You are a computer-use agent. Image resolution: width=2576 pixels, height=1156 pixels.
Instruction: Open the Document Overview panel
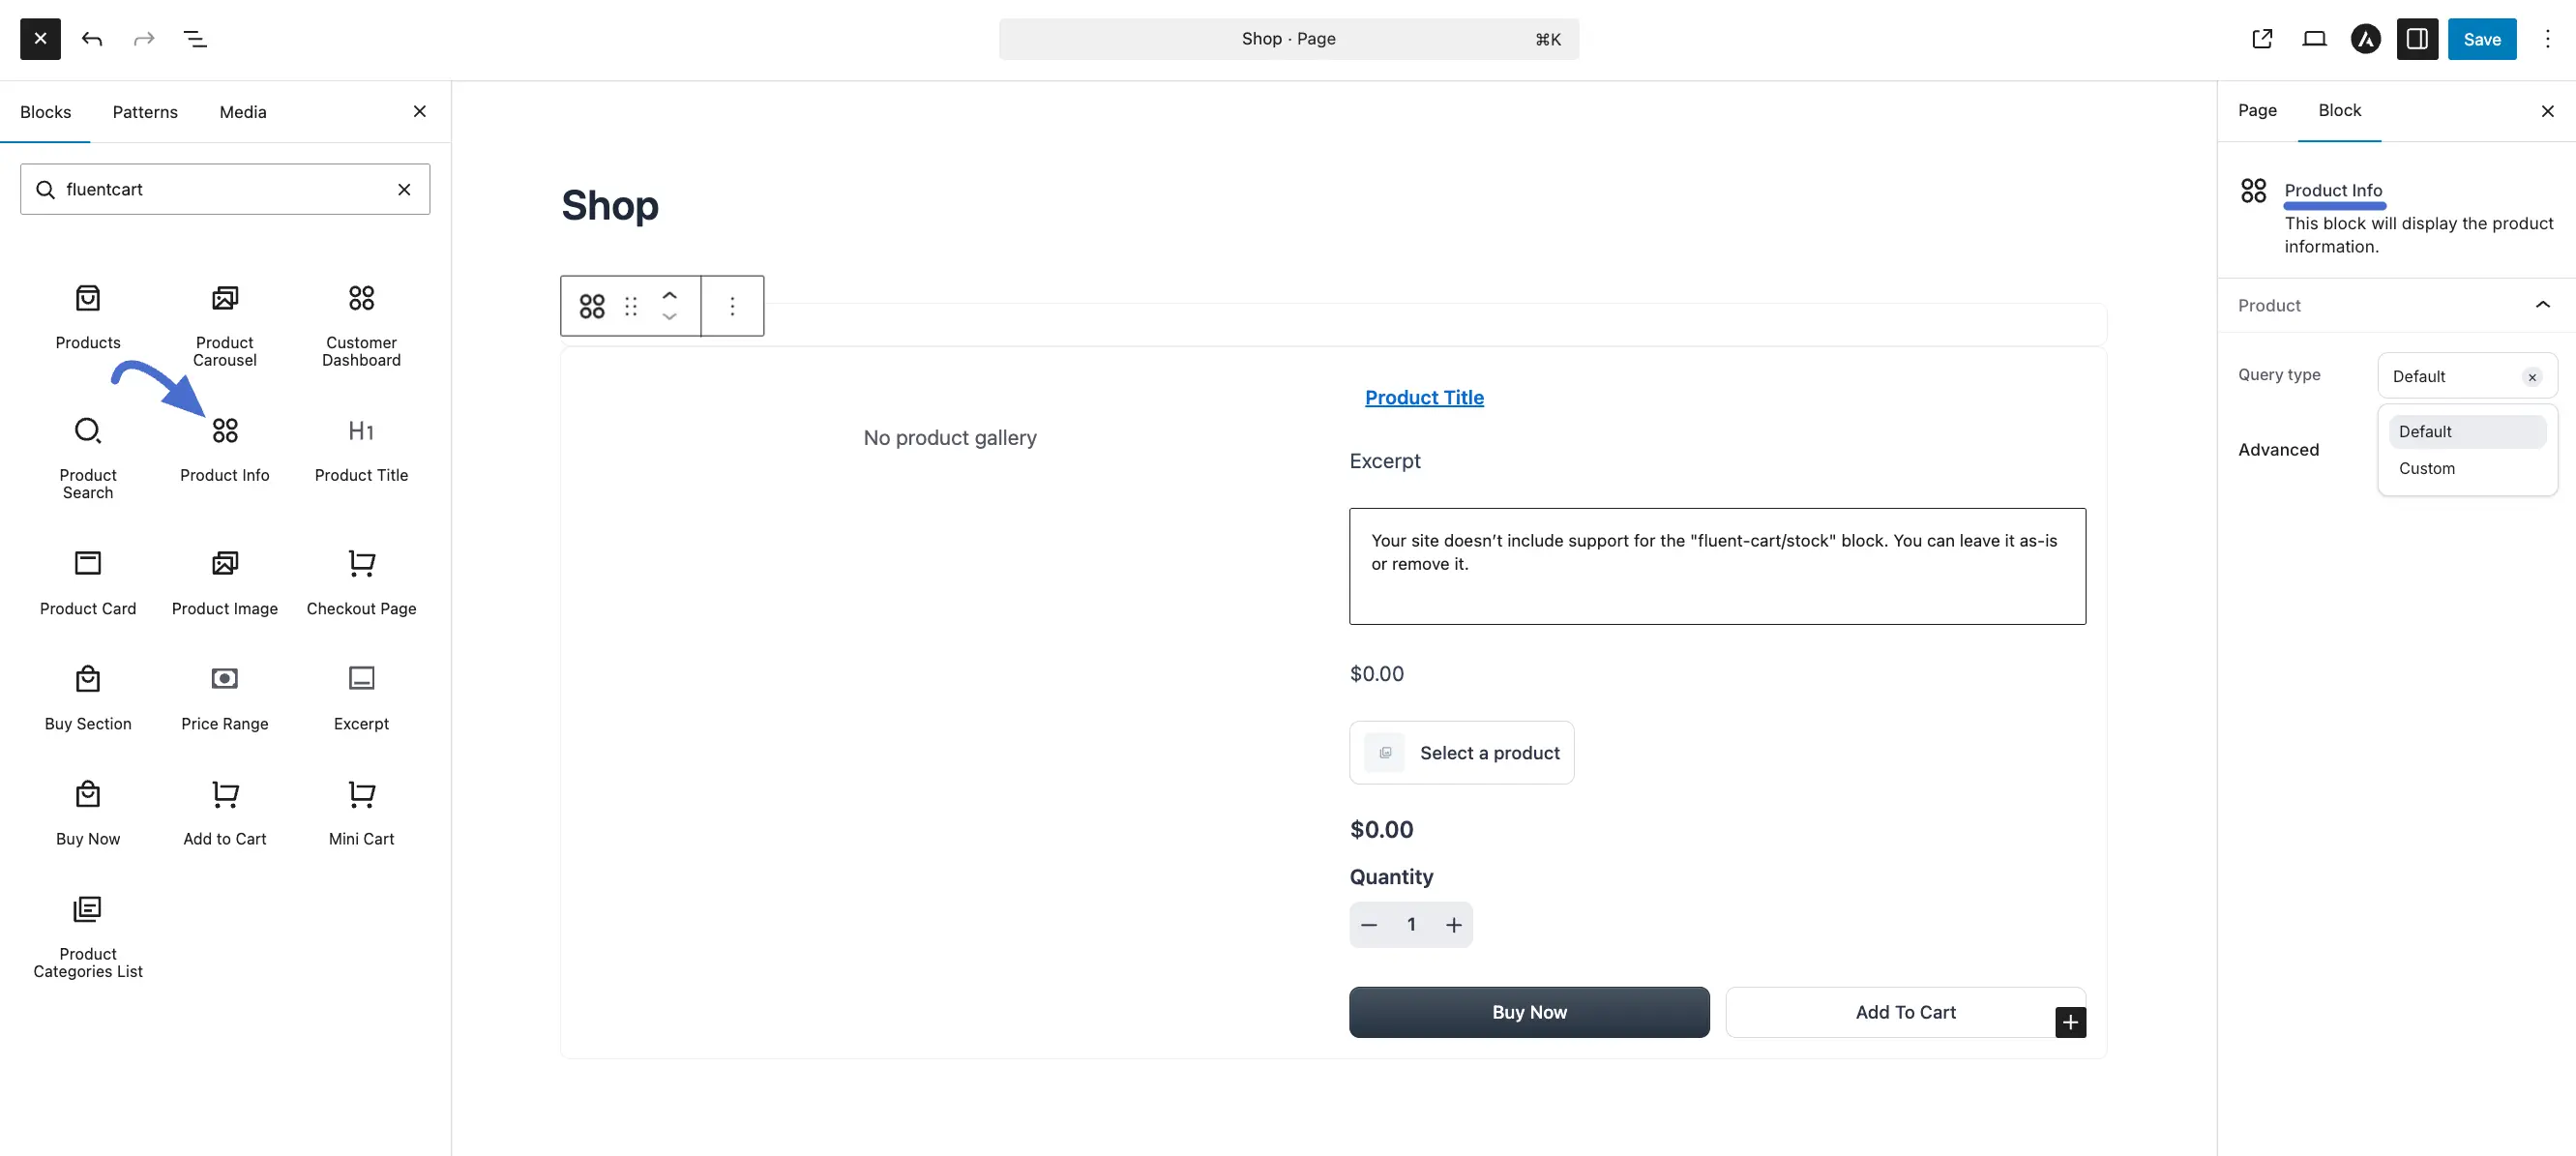(x=195, y=39)
